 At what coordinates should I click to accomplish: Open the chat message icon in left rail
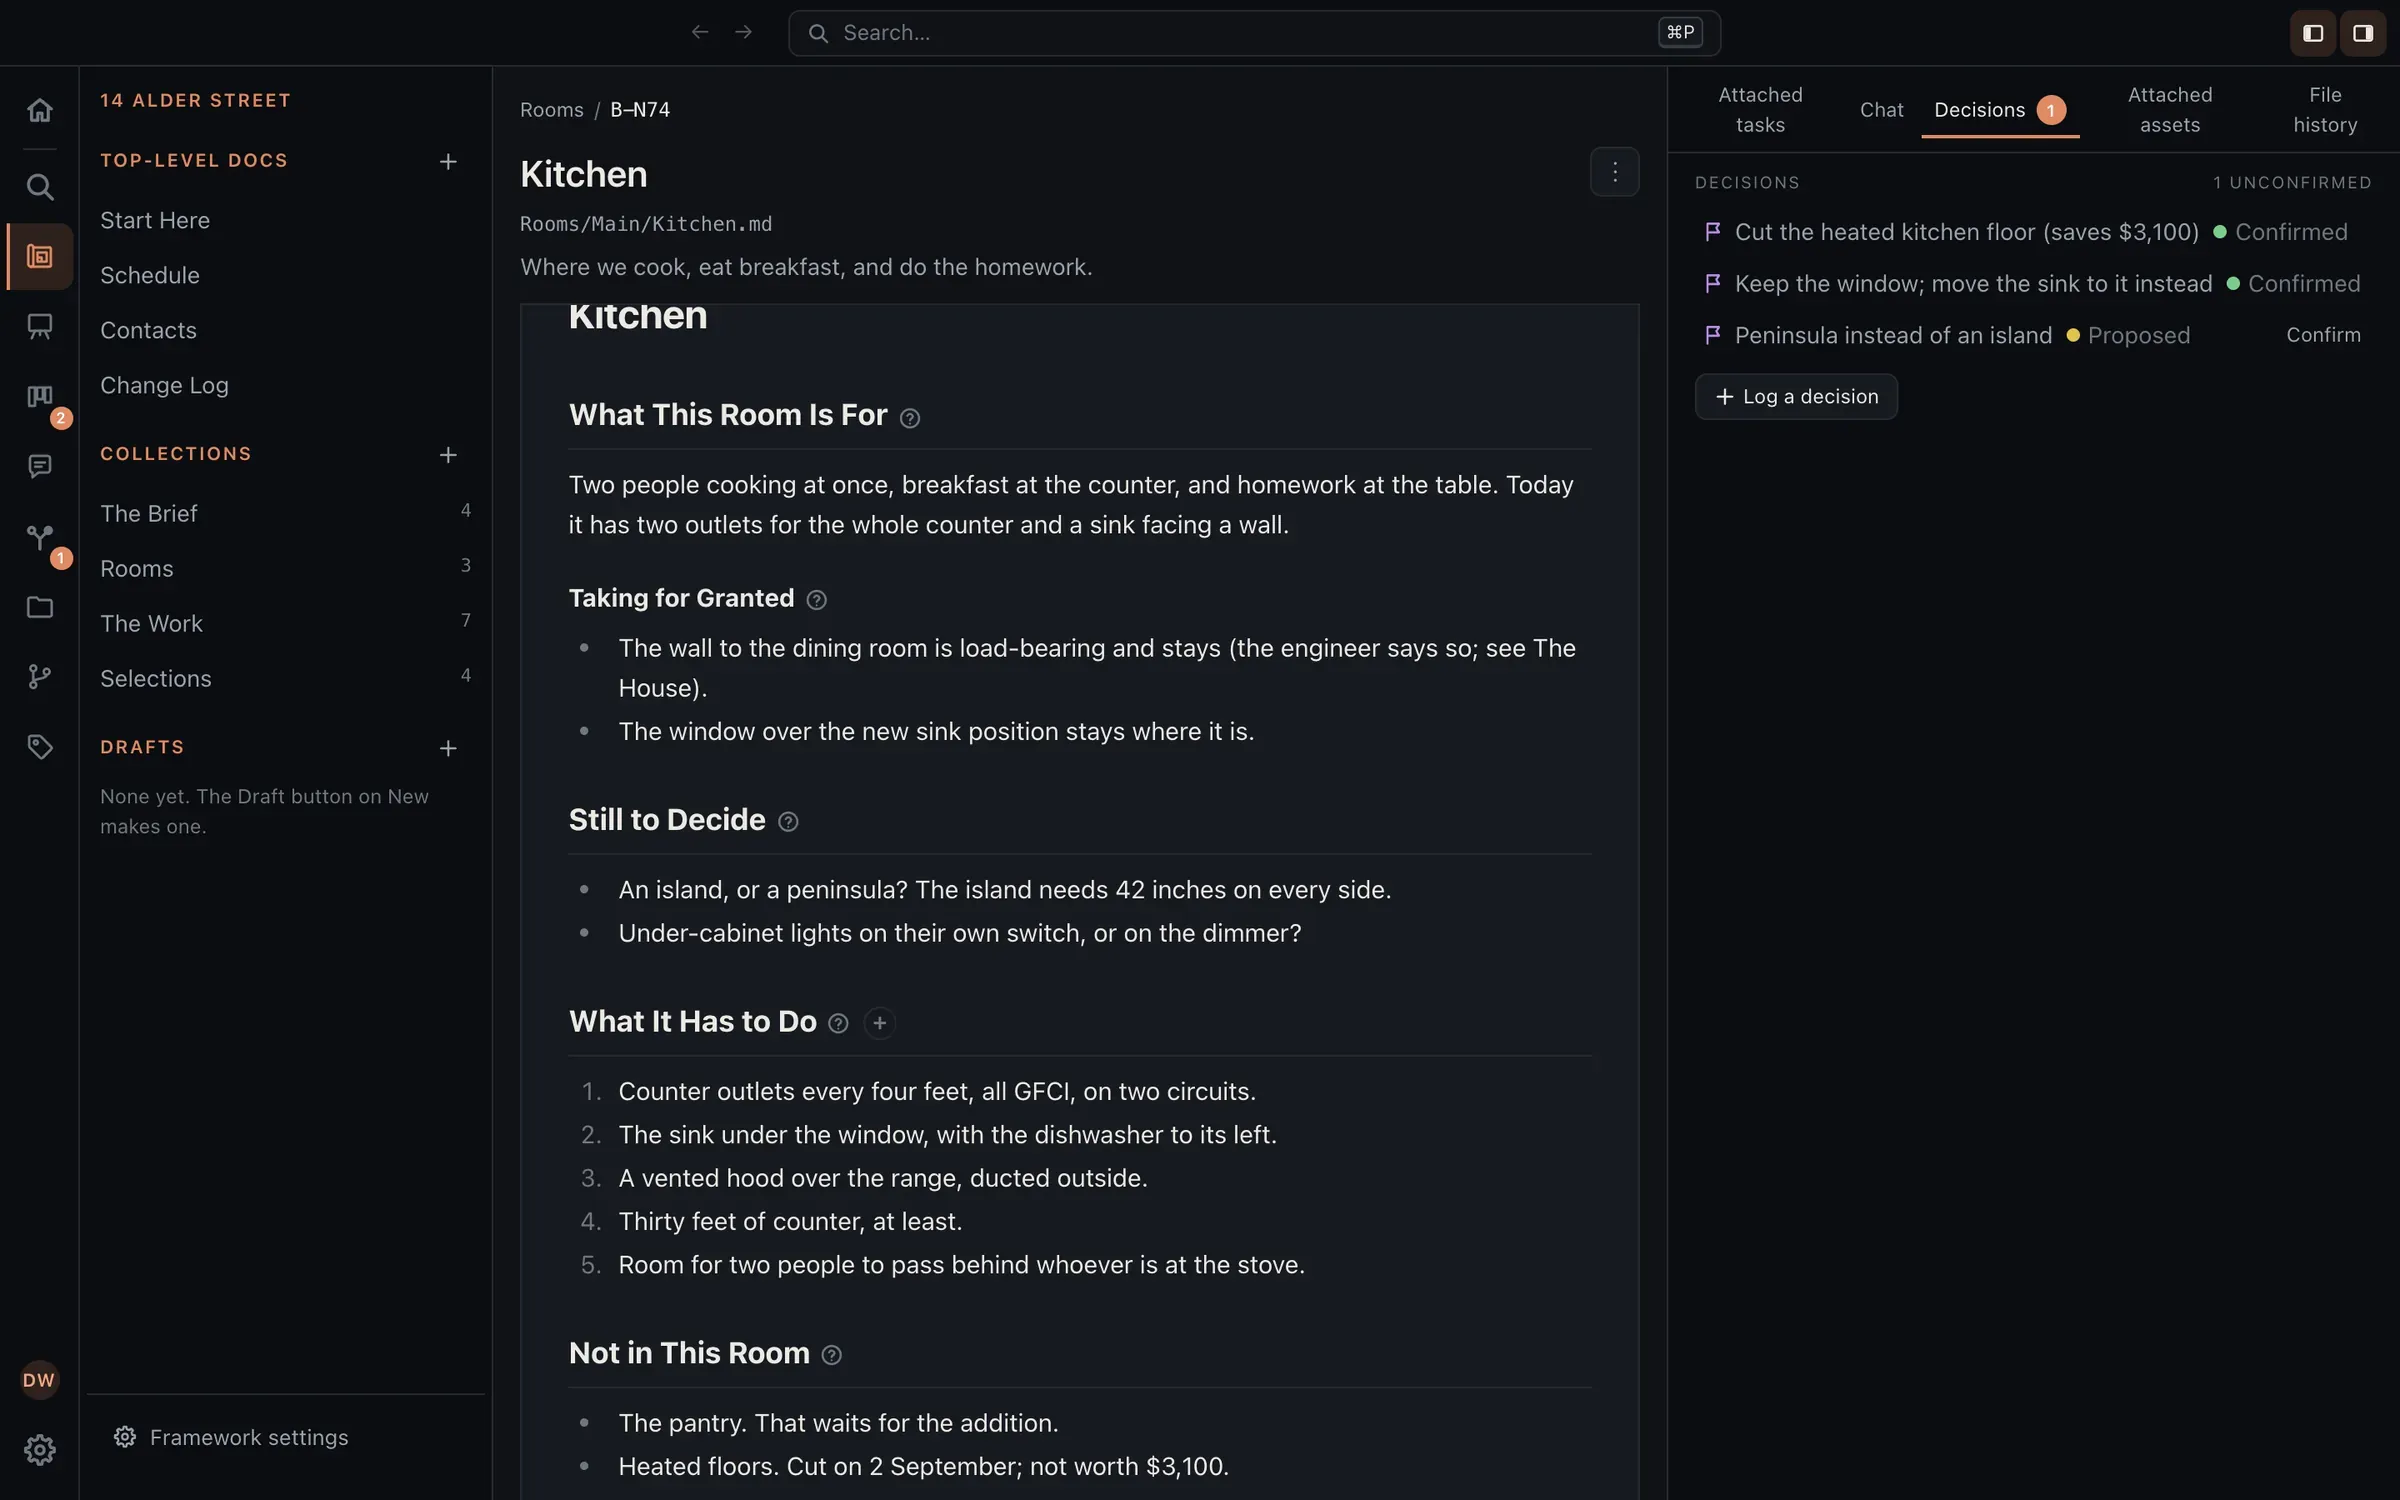click(x=40, y=467)
